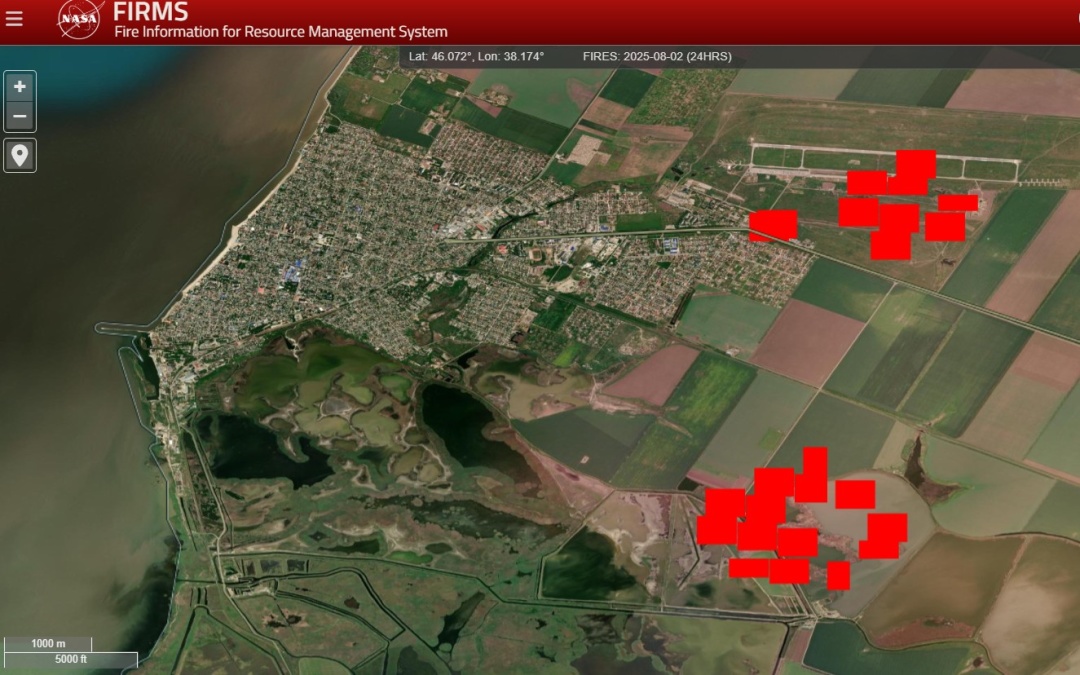
Task: Select the rightmost fire marker in southern cluster
Action: 888,526
